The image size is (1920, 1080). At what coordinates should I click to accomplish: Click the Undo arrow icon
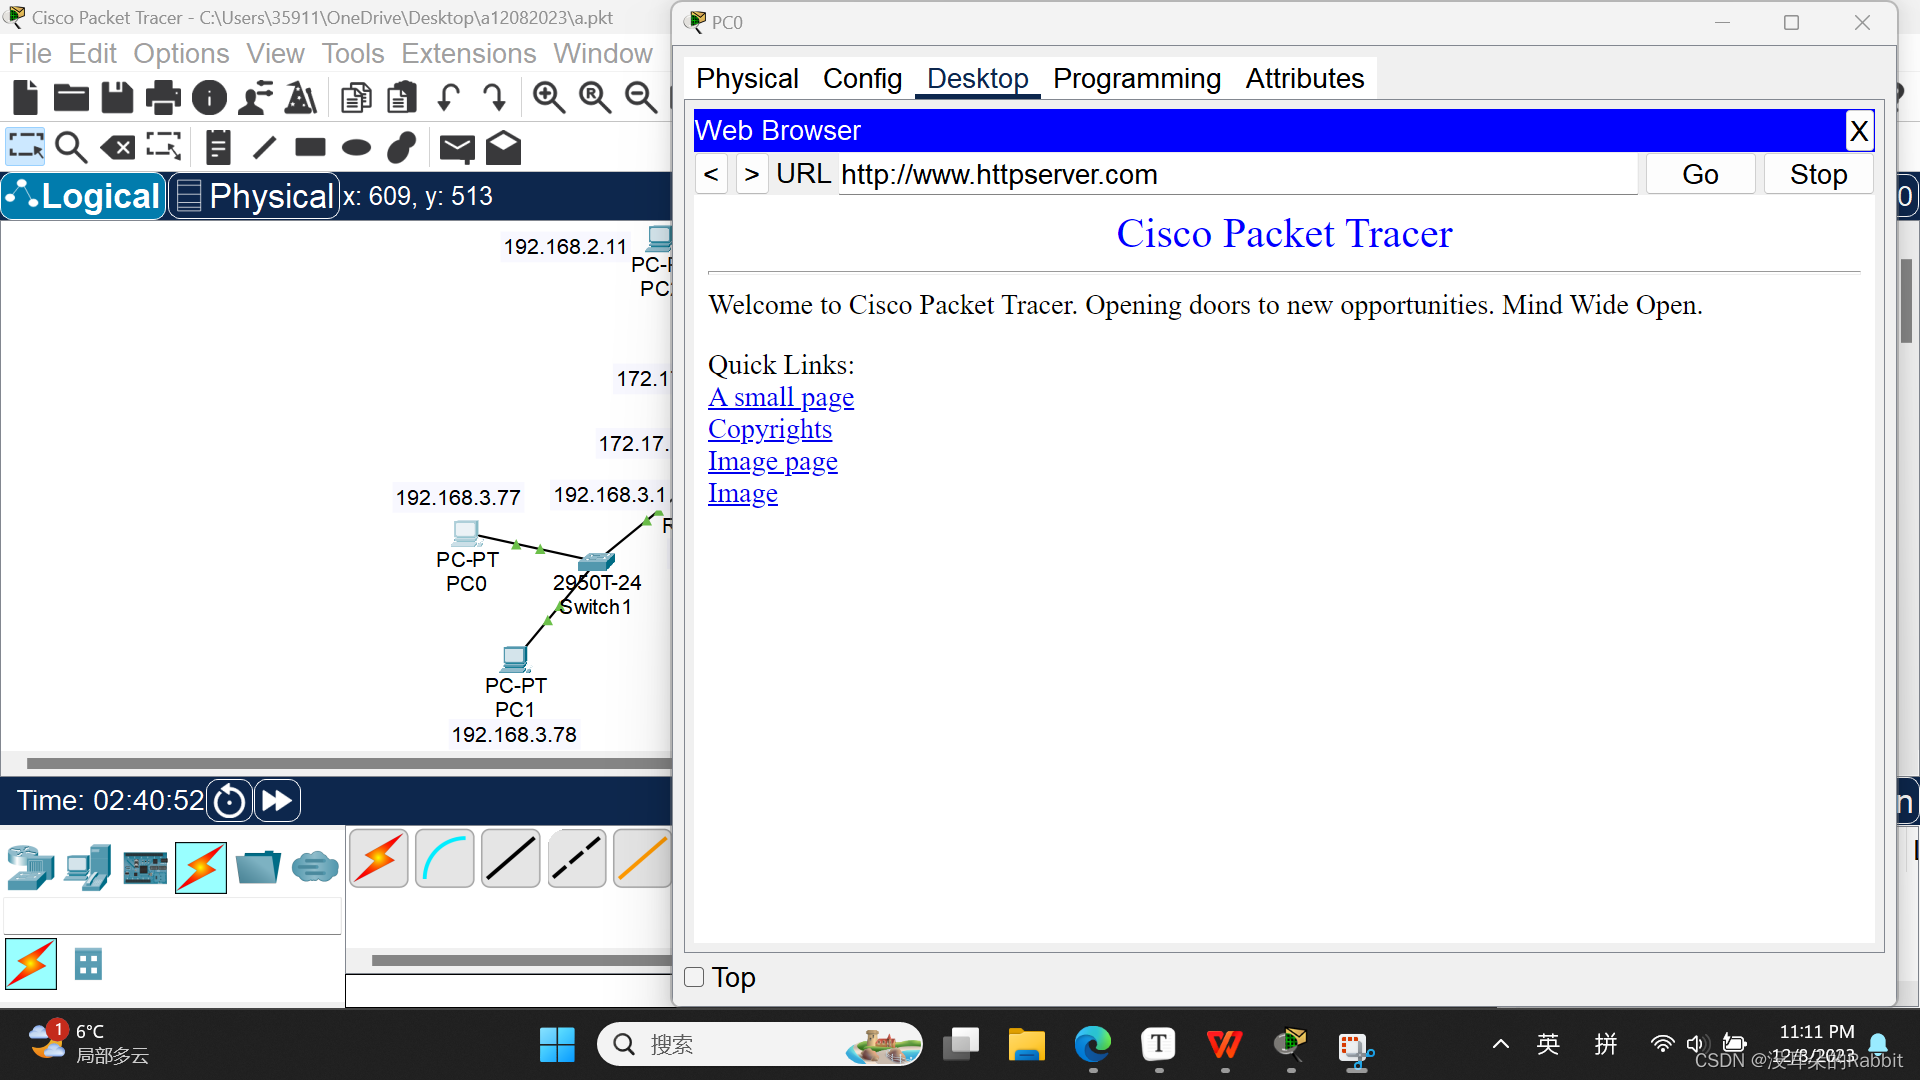pos(448,97)
